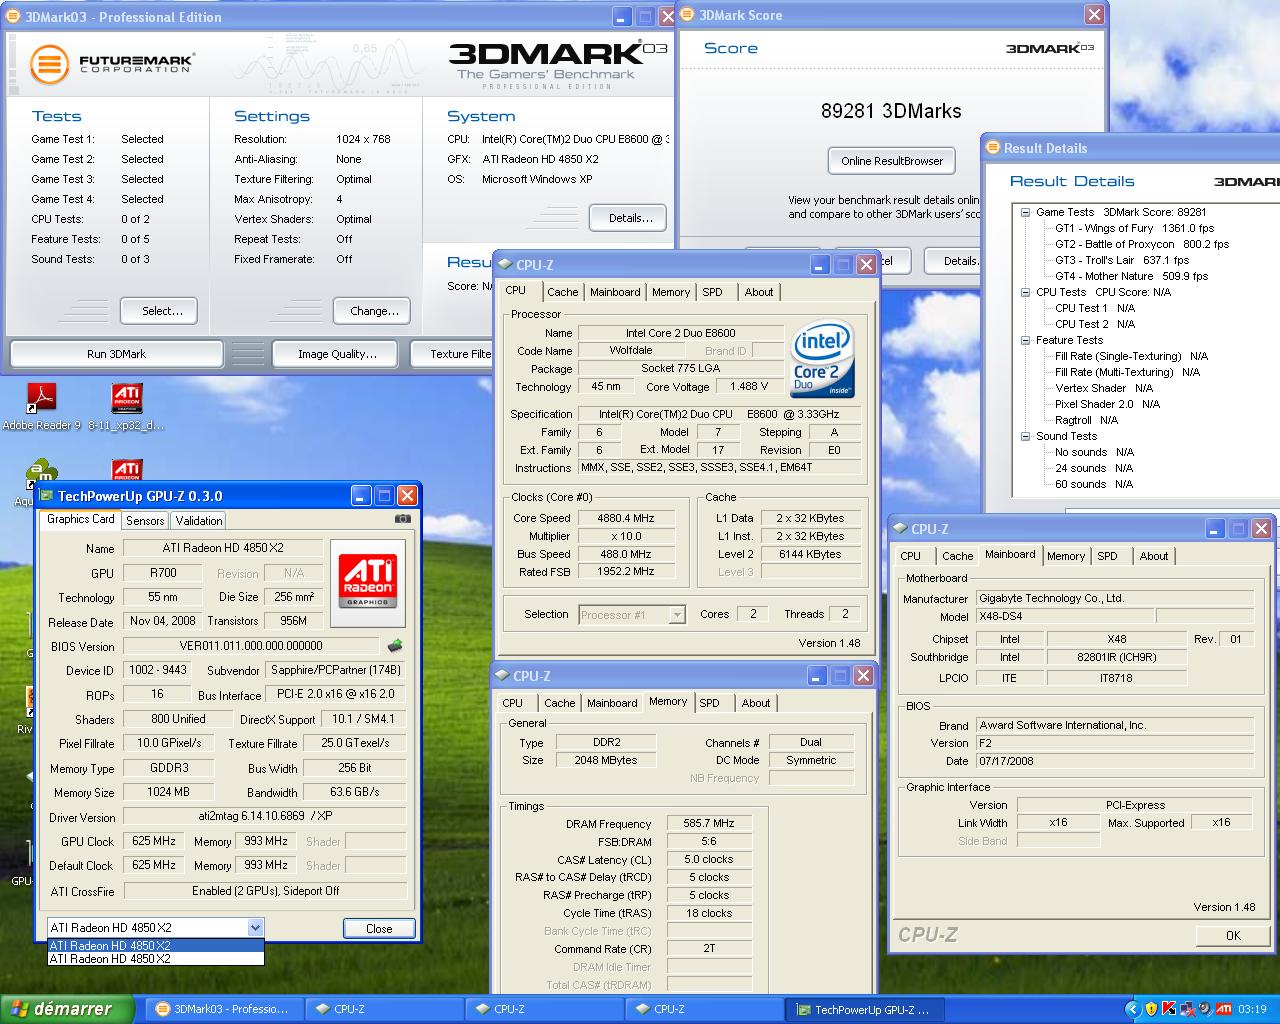This screenshot has height=1024, width=1280.
Task: Open the yellow security shield tray icon
Action: (x=1151, y=1009)
